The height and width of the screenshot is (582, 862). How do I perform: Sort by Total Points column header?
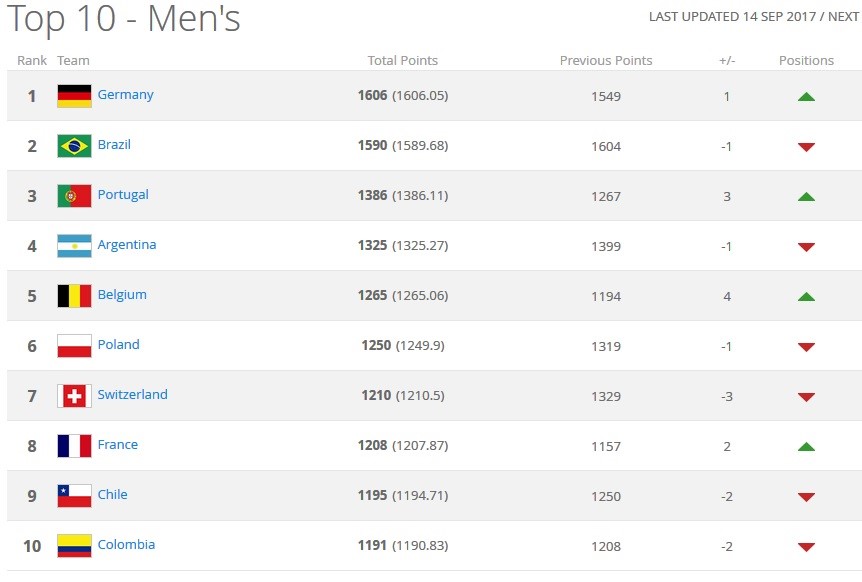coord(402,61)
